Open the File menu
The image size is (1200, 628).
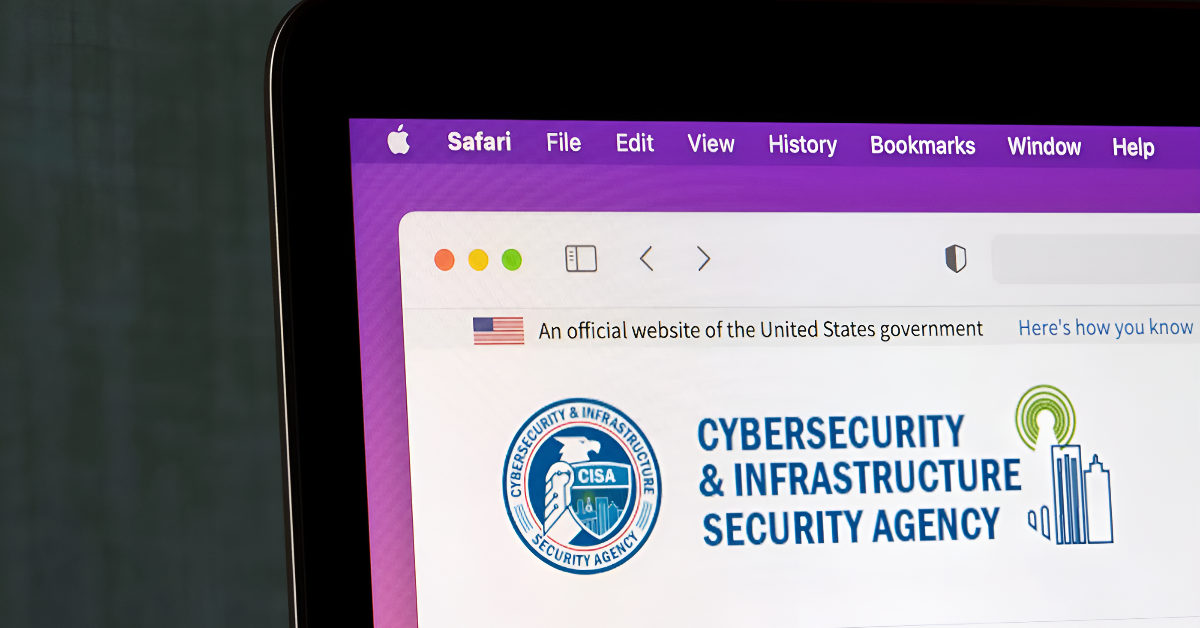click(x=564, y=143)
